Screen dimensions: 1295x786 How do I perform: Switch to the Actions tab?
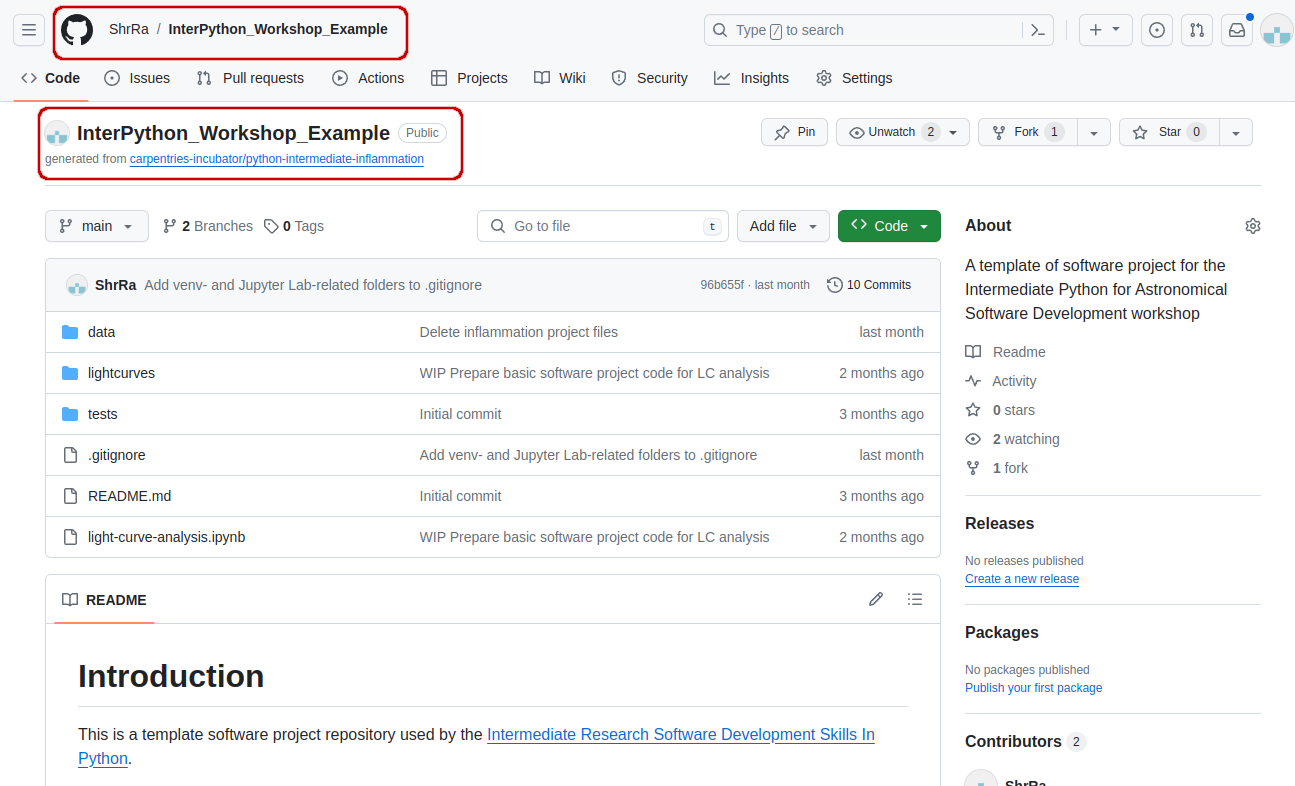coord(368,78)
